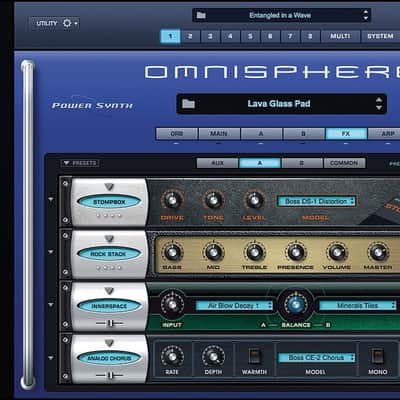Open the Air Blow Decay 1 dropdown
The image size is (400, 400).
point(234,305)
